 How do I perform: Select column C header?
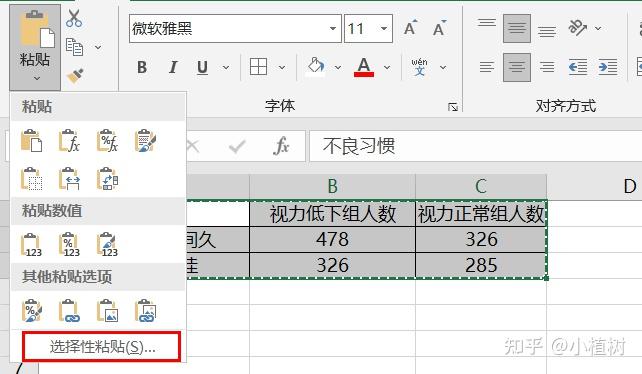point(481,186)
